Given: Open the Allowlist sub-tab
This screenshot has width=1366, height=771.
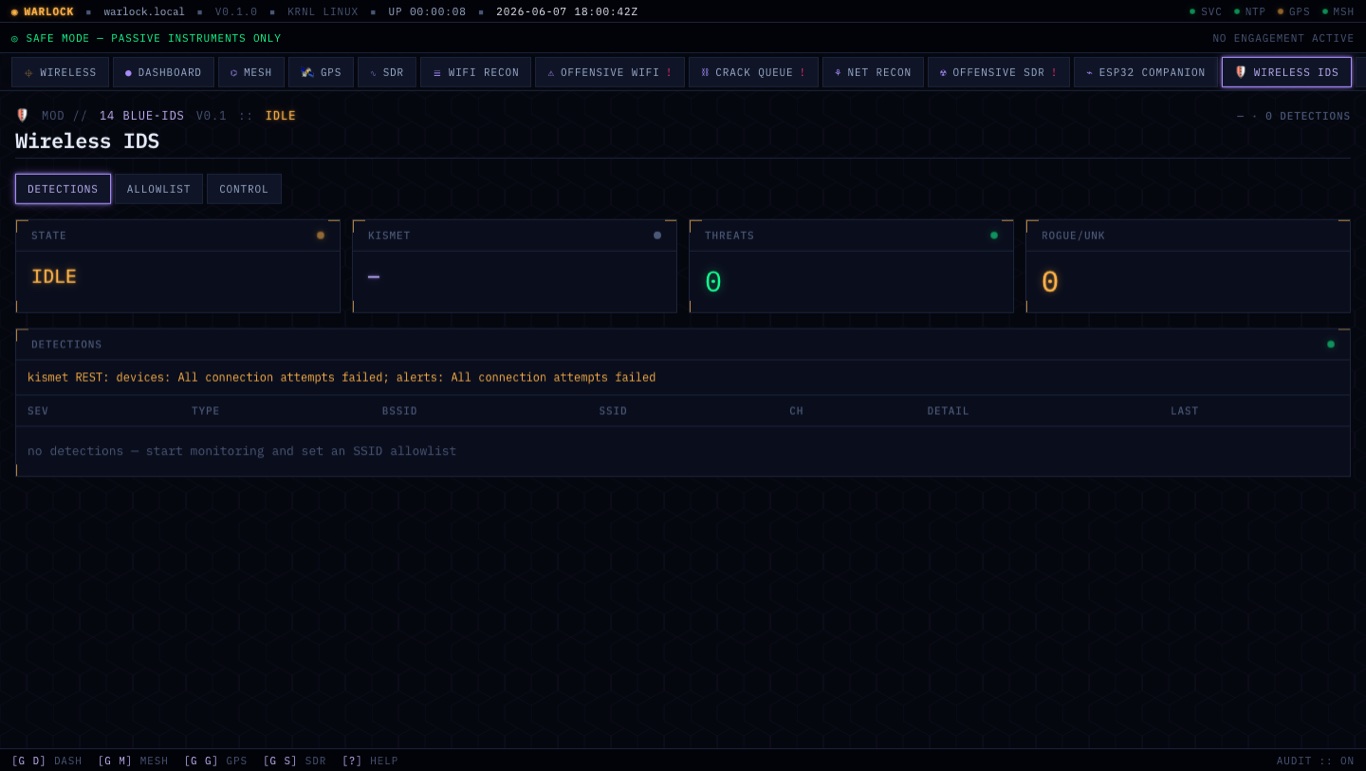Looking at the screenshot, I should click(158, 189).
